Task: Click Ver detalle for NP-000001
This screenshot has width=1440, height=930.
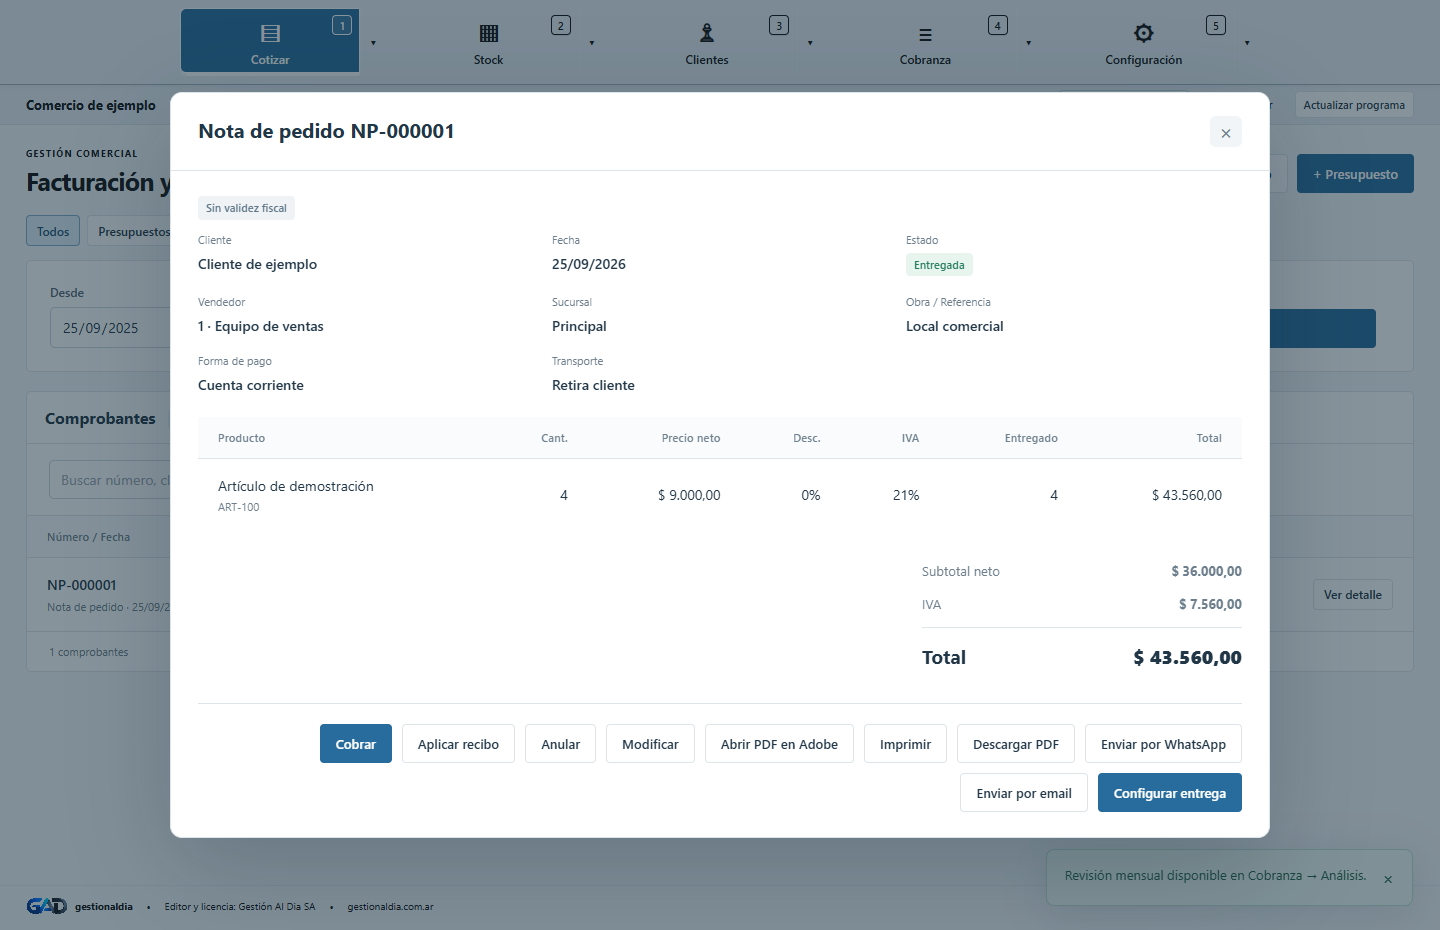Action: point(1352,595)
